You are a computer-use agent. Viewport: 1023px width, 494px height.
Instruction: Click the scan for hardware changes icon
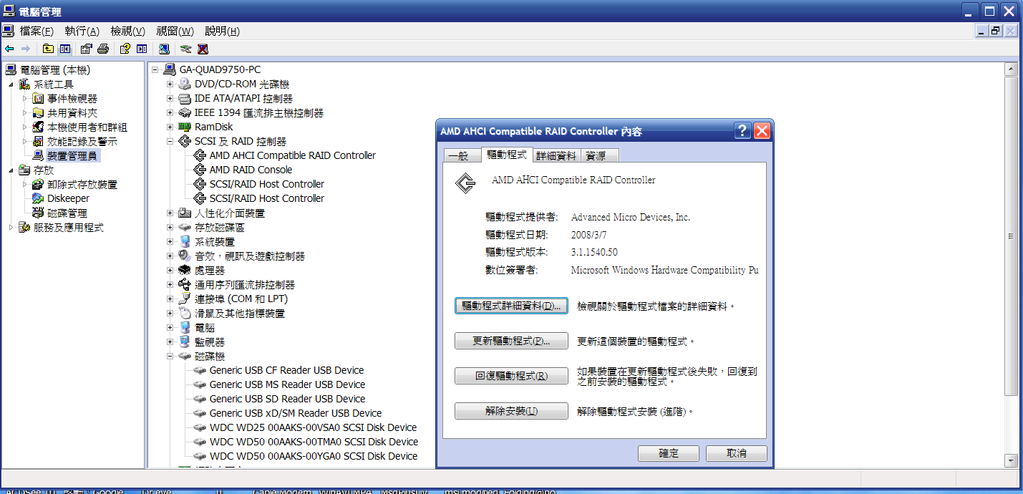click(x=164, y=49)
